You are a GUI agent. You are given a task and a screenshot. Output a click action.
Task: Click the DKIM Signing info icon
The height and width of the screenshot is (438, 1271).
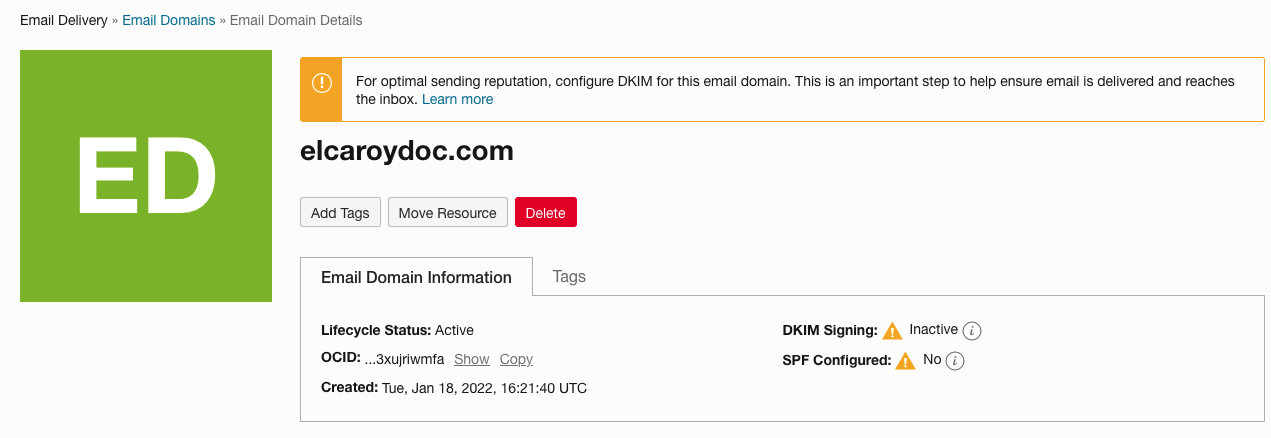point(972,331)
